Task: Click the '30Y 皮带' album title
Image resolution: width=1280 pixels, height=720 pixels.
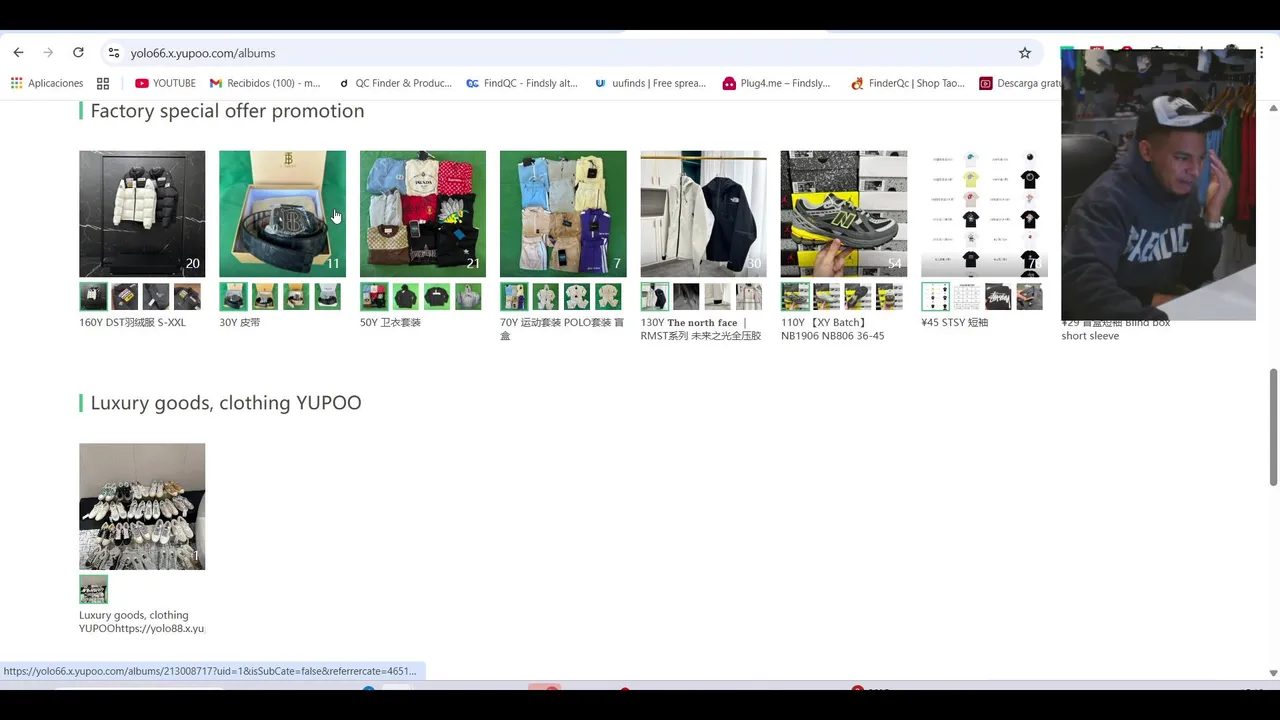Action: click(239, 323)
